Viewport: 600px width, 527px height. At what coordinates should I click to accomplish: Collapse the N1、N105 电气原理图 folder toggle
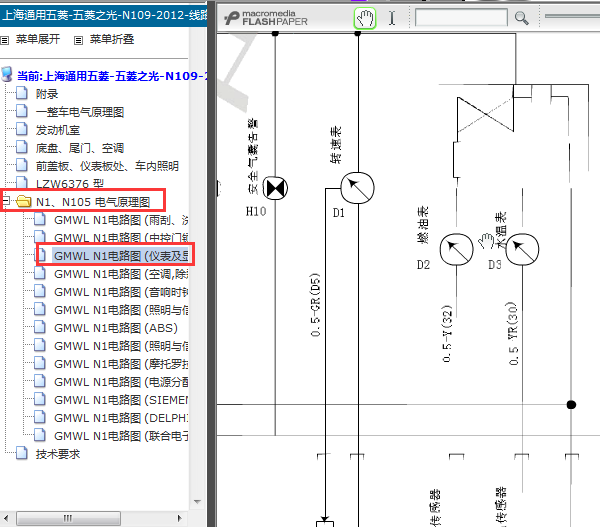pyautogui.click(x=6, y=200)
